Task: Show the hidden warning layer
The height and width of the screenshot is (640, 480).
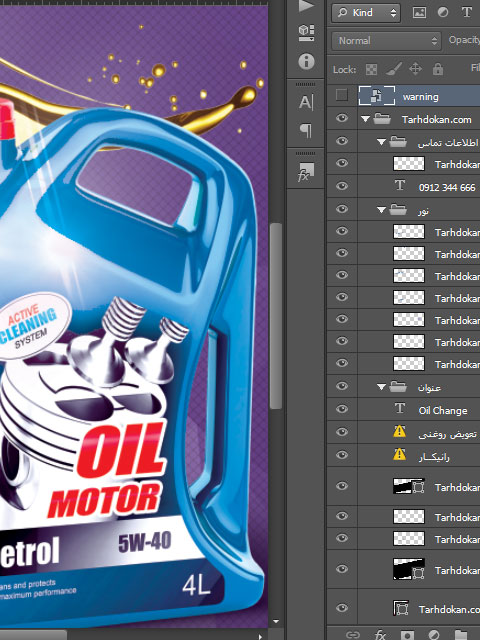Action: click(342, 96)
